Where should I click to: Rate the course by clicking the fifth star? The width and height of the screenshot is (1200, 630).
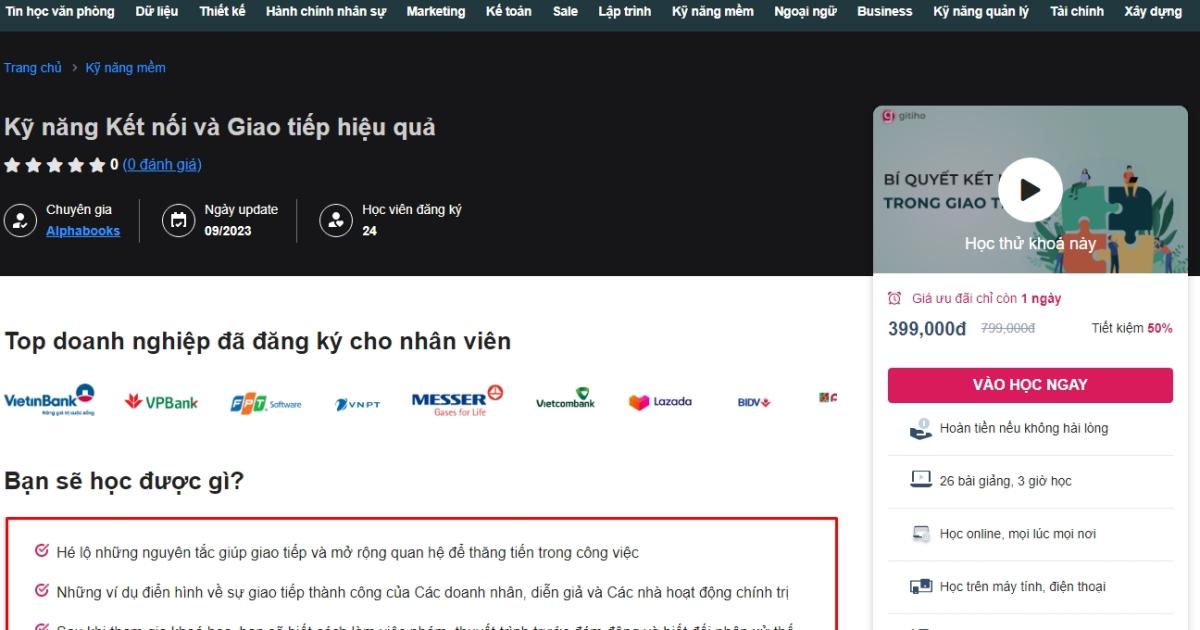[x=96, y=164]
